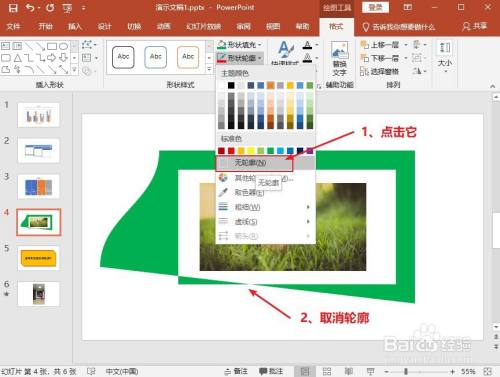The image size is (500, 377).
Task: Pick purple standard color swatch
Action: 310,151
